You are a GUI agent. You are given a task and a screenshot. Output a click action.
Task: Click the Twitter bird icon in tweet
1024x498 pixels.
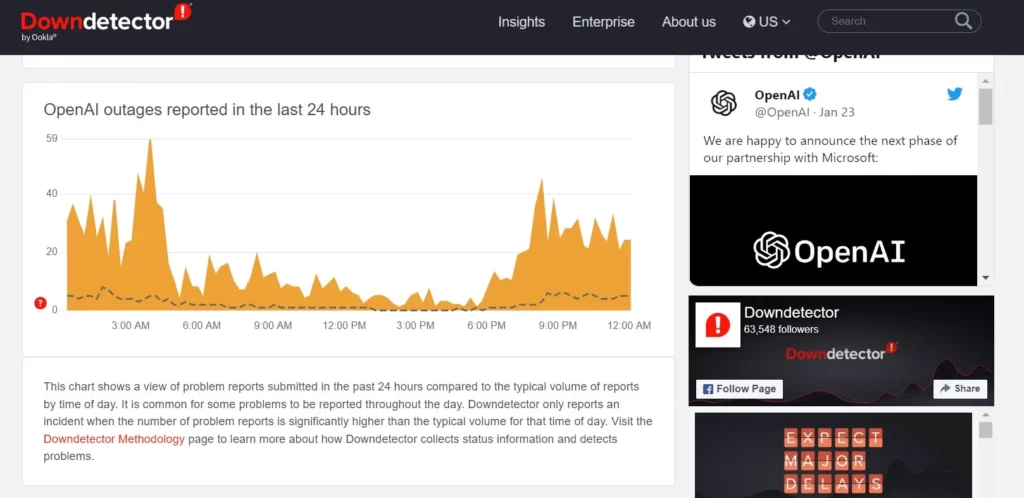pyautogui.click(x=954, y=94)
